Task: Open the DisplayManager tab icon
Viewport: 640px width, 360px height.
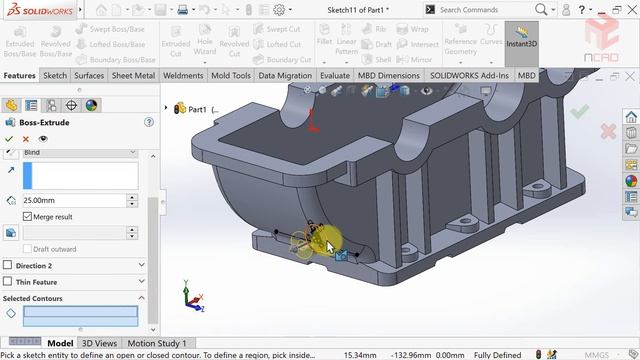Action: [x=91, y=105]
